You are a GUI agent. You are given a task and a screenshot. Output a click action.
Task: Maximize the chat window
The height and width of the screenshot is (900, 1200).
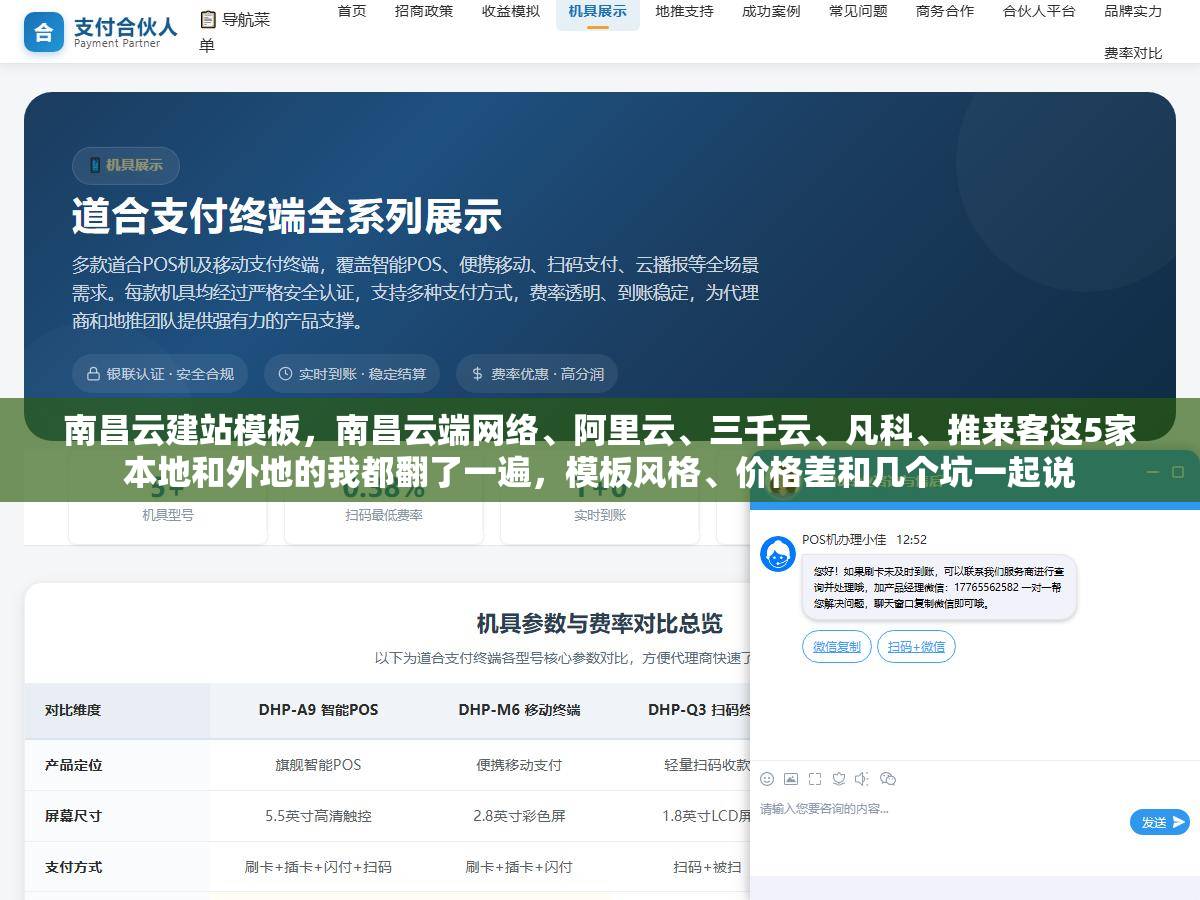1178,472
